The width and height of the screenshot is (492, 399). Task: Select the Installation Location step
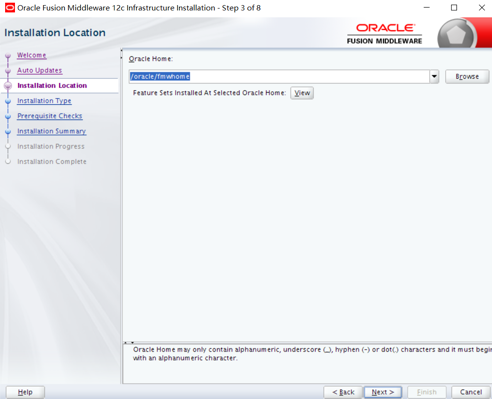click(52, 86)
